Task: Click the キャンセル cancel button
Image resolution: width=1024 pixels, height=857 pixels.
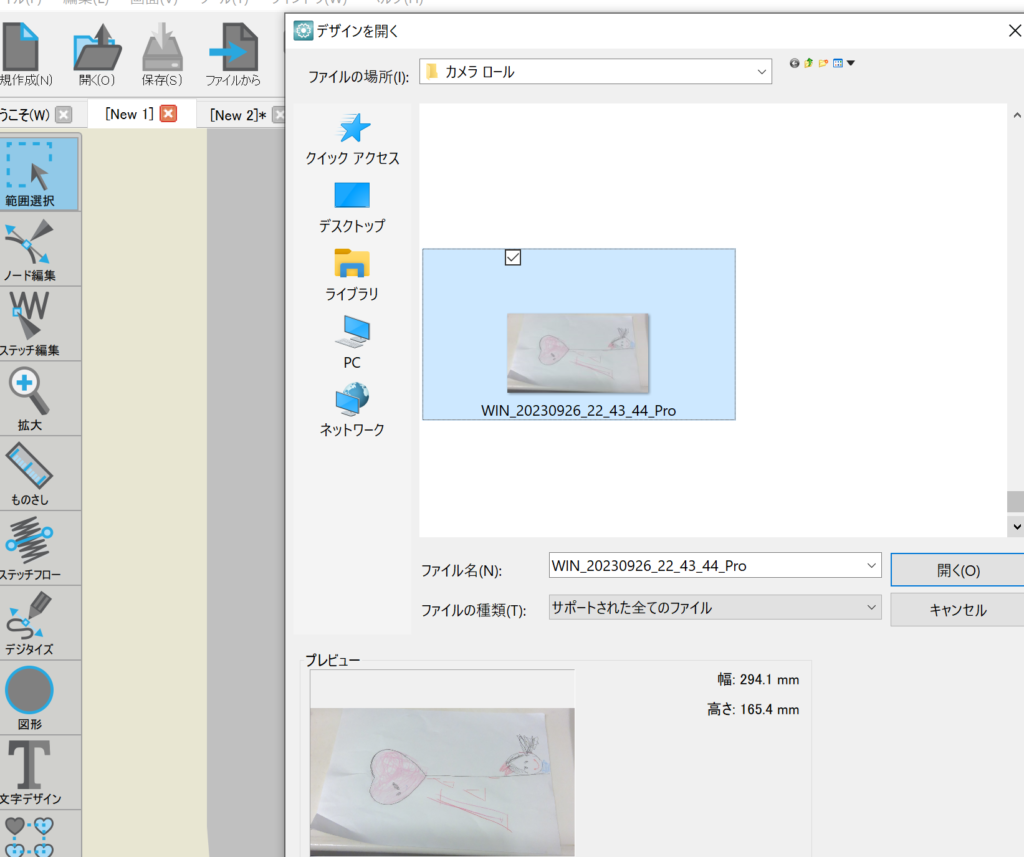Action: tap(957, 610)
